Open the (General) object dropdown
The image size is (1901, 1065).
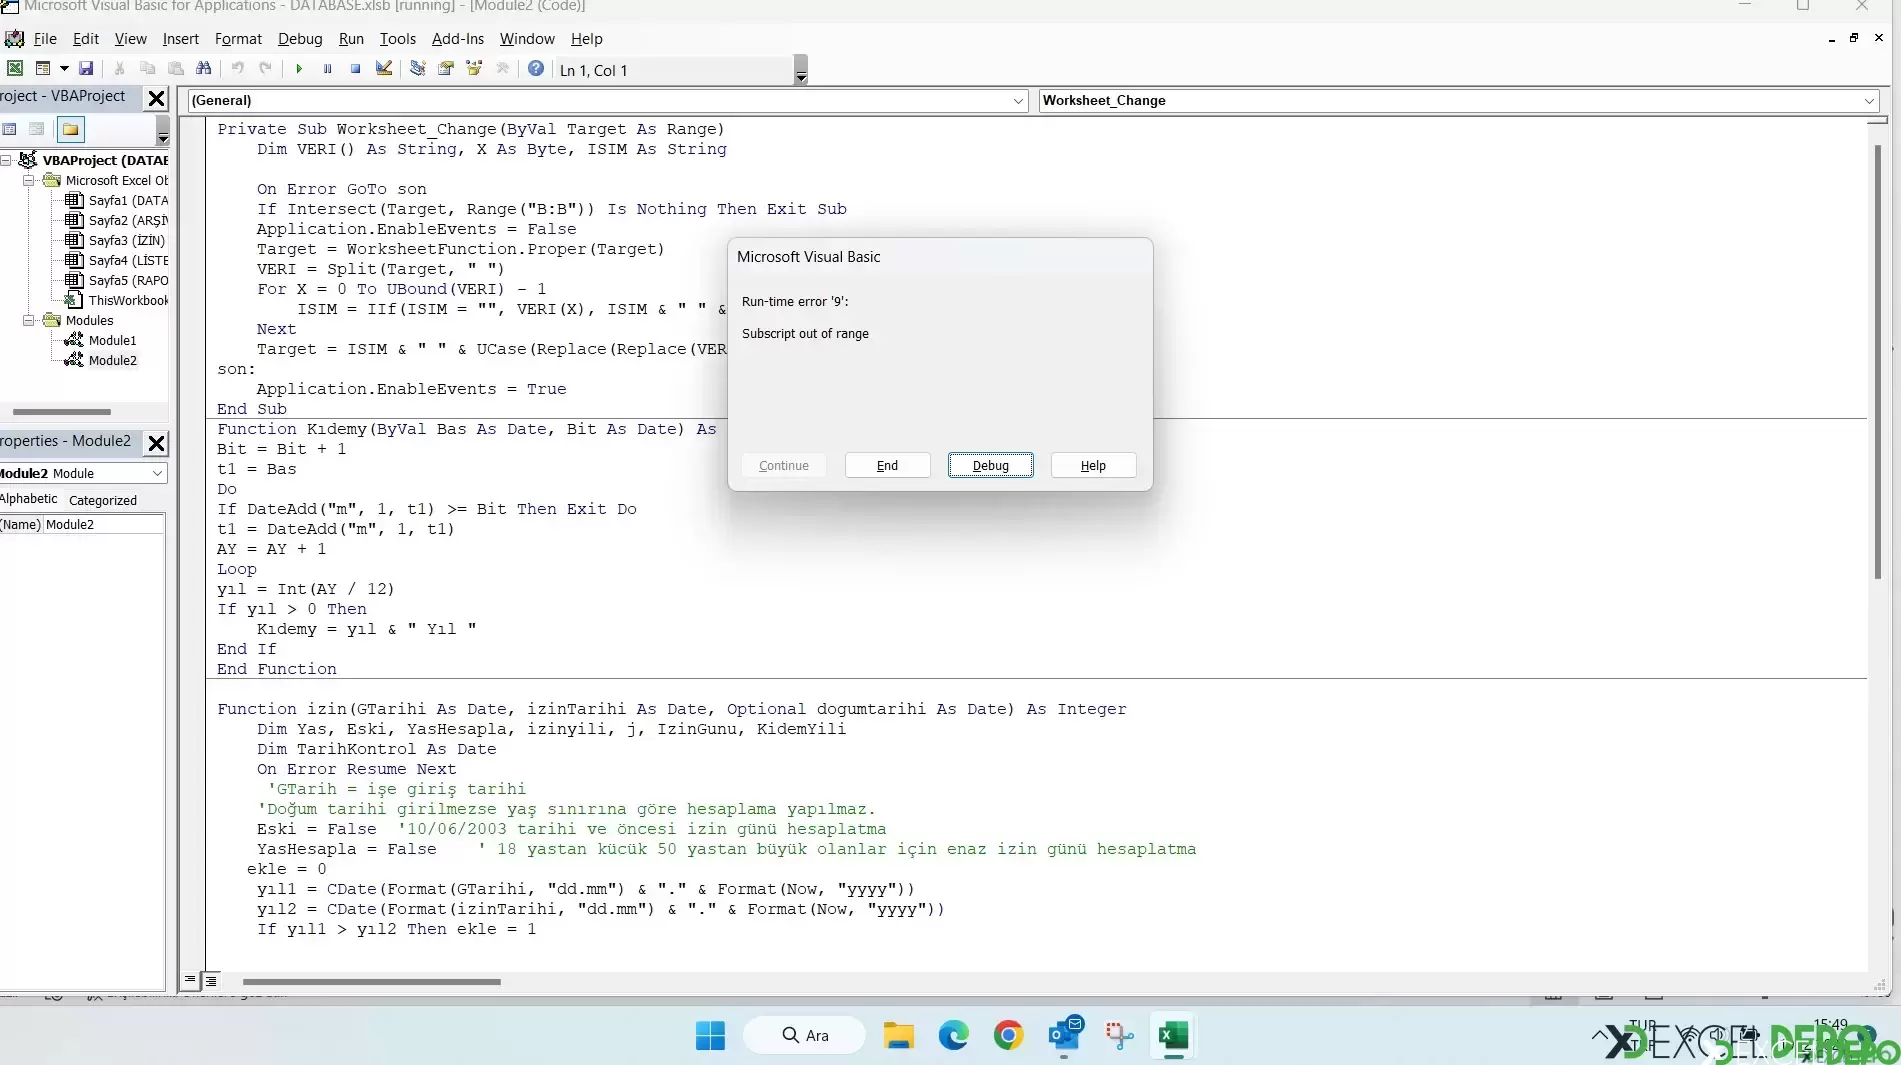point(1018,100)
